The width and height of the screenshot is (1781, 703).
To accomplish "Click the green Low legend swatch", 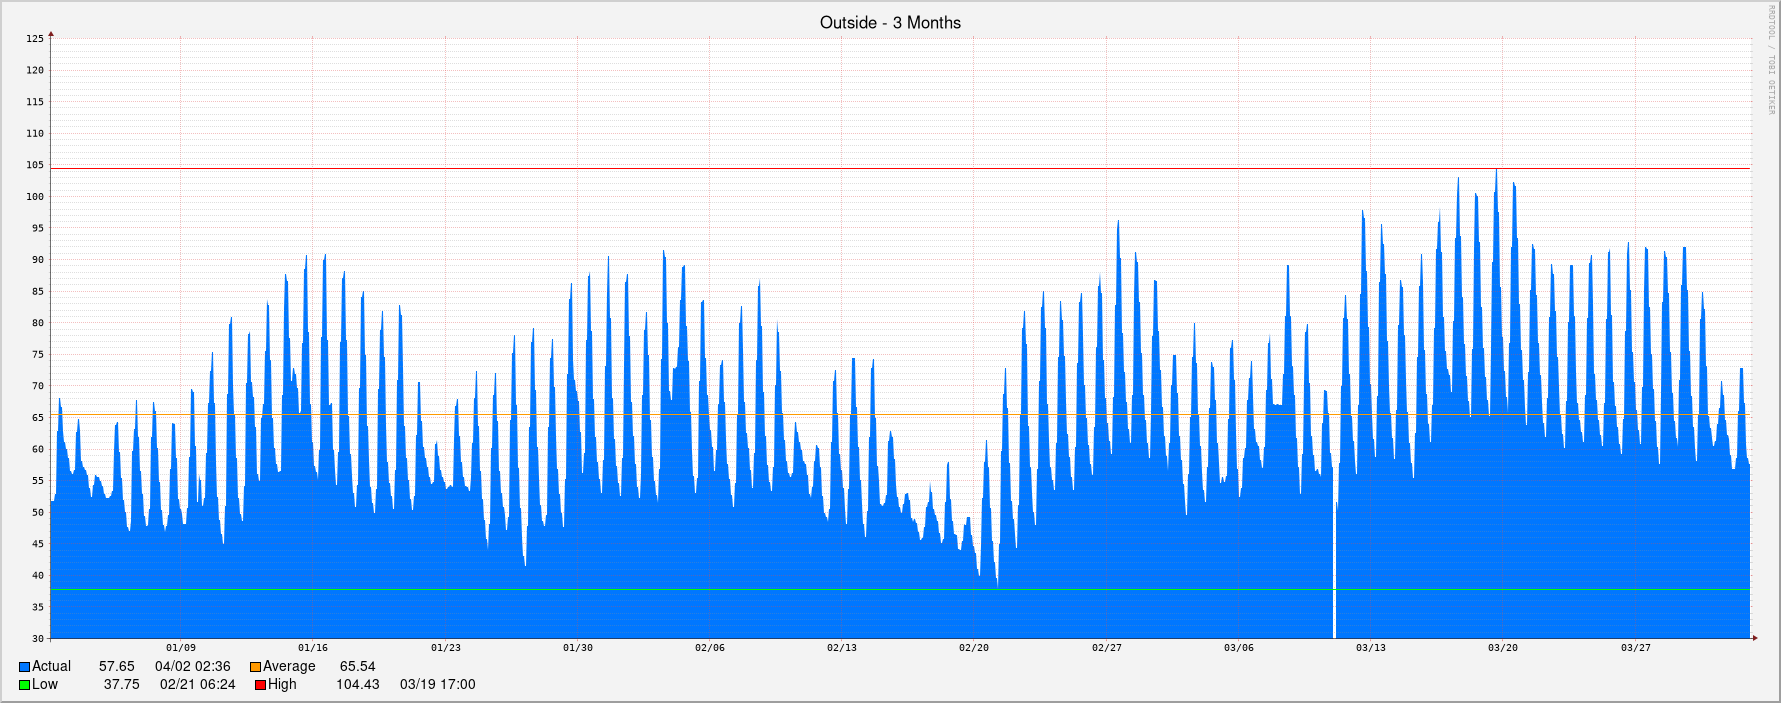I will point(24,685).
